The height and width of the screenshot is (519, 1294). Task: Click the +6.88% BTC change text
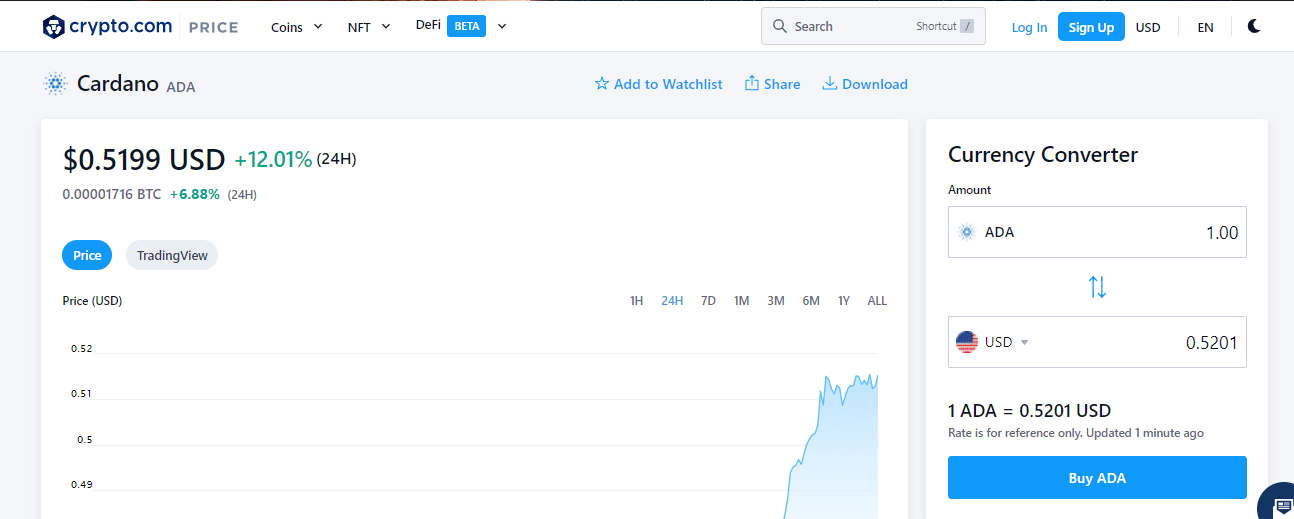tap(194, 194)
